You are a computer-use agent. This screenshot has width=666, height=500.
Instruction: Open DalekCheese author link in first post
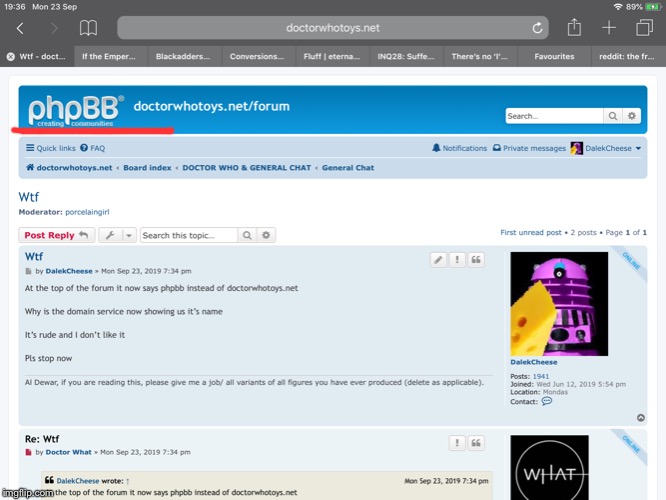pos(69,271)
